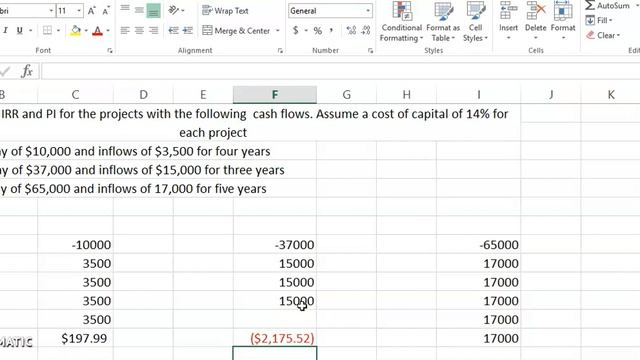Open Conditional Formatting menu

coord(401,21)
